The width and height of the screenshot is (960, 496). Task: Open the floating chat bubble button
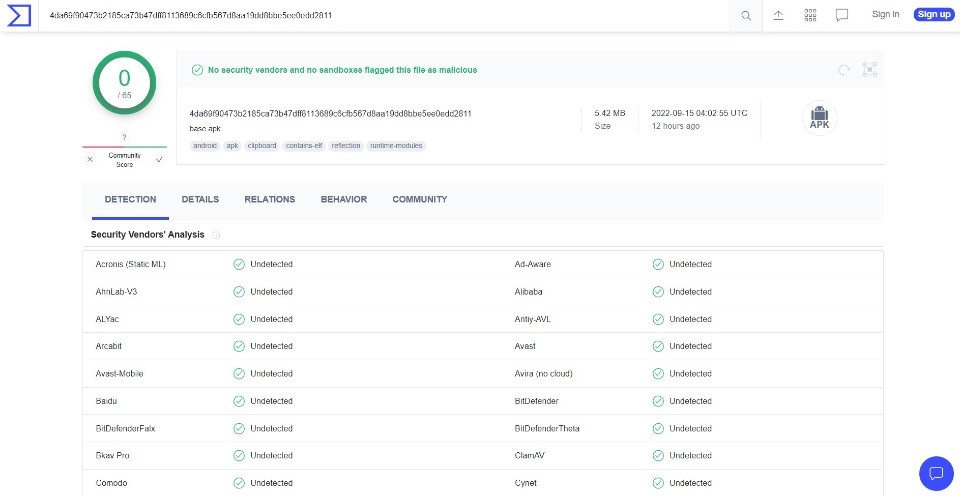pos(936,473)
